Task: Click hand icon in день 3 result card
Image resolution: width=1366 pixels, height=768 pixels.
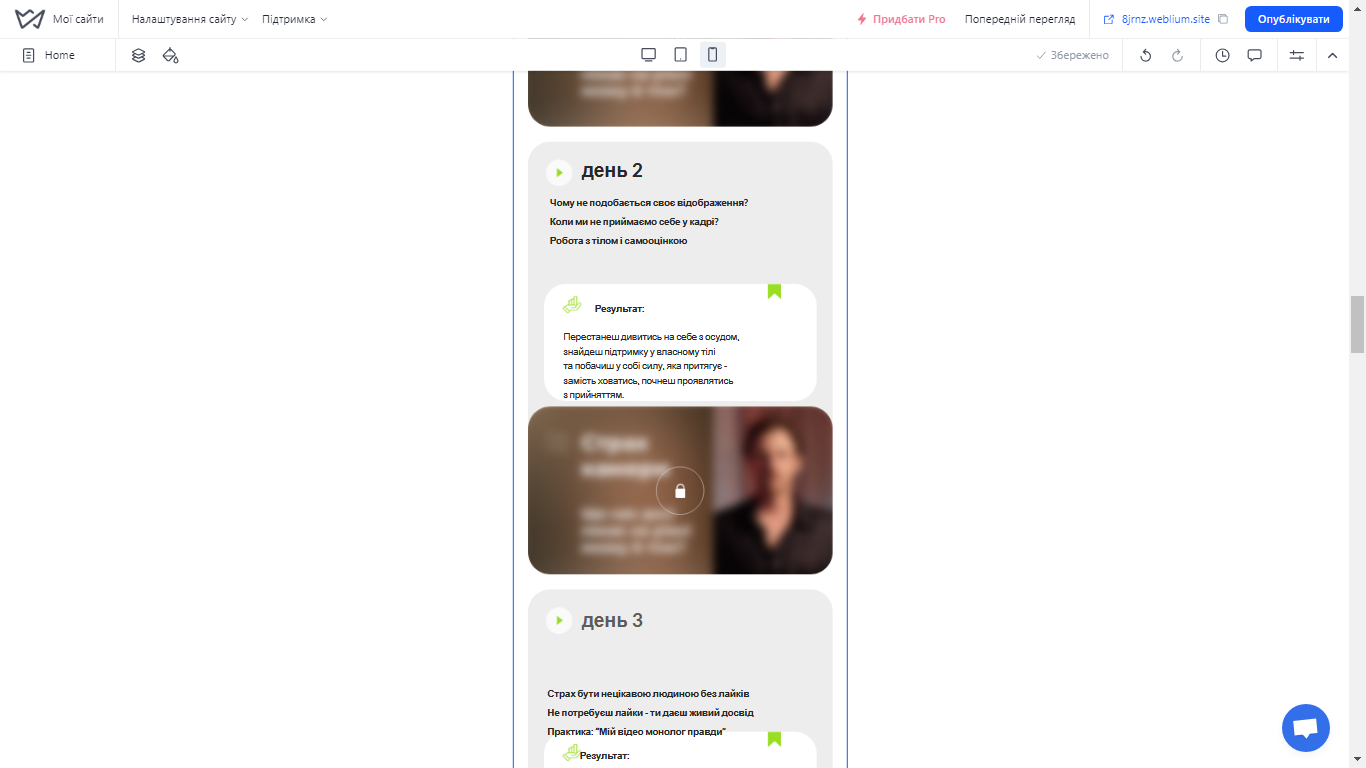Action: [x=572, y=752]
